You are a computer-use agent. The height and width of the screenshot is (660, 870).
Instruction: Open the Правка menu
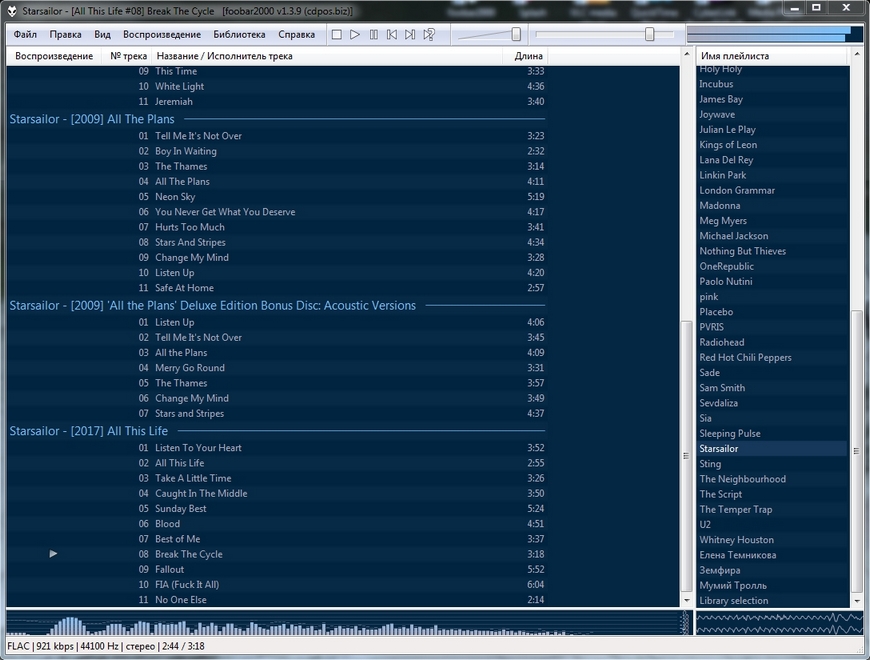tap(65, 34)
